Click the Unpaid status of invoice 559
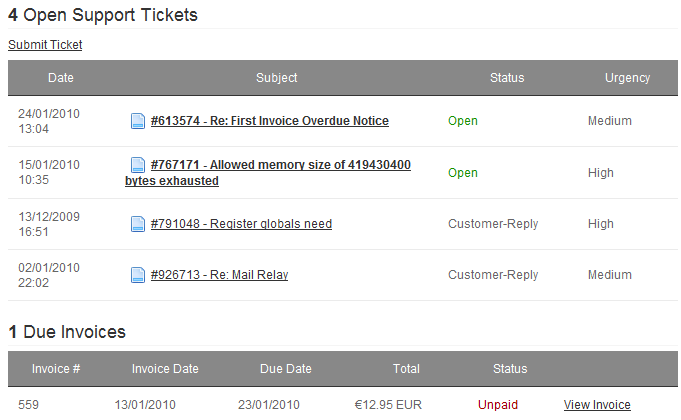Viewport: 681px width, 420px height. click(498, 405)
